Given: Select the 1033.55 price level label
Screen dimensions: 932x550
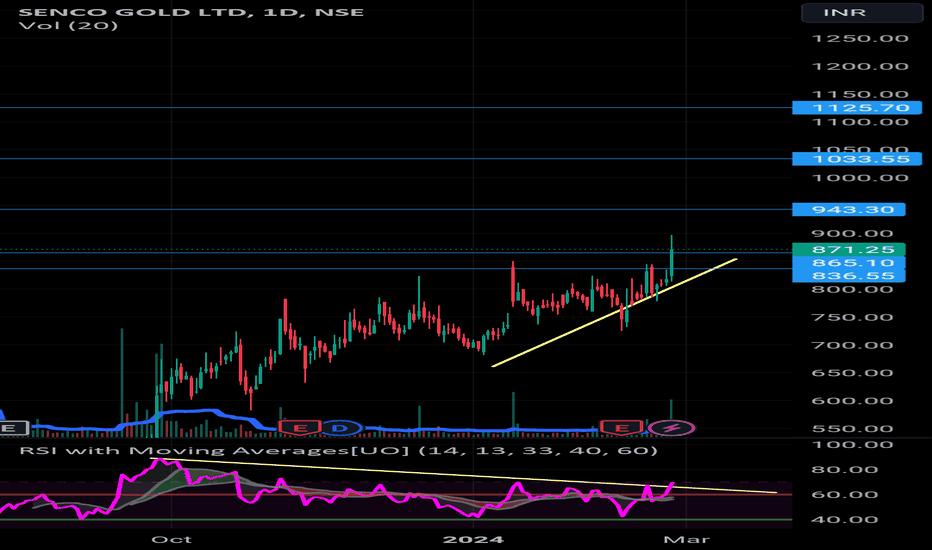Looking at the screenshot, I should pyautogui.click(x=857, y=159).
